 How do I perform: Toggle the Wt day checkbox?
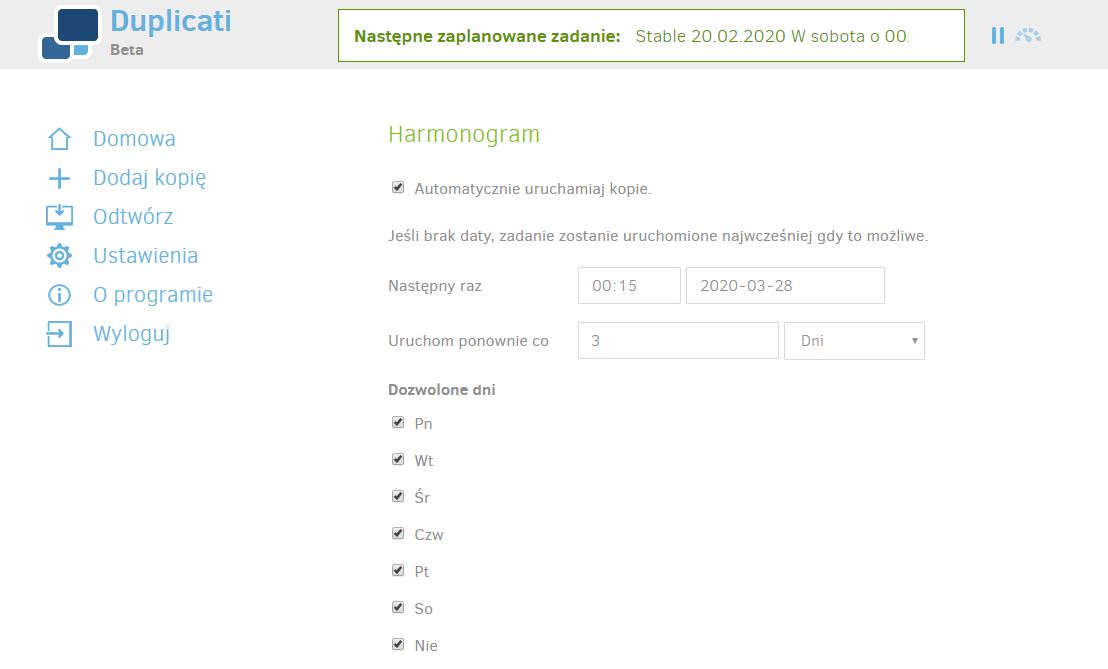(398, 459)
